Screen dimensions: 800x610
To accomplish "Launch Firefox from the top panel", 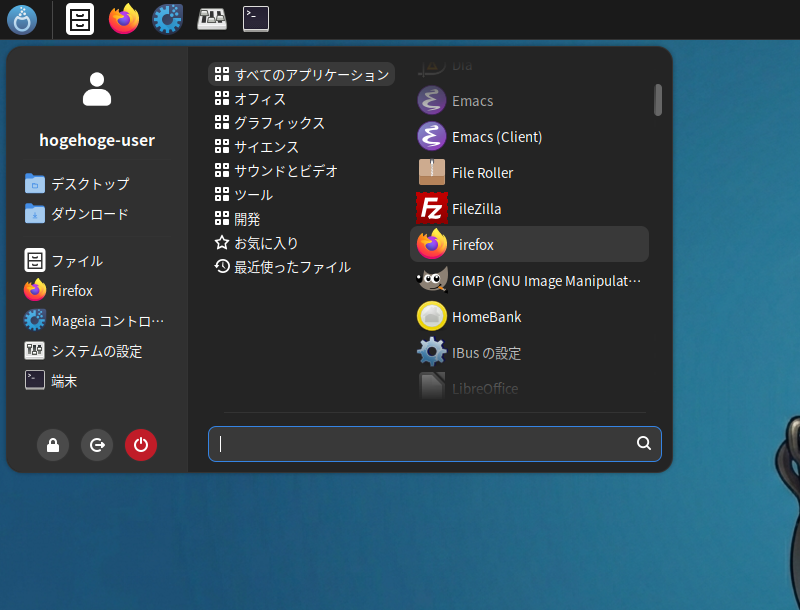I will point(124,19).
